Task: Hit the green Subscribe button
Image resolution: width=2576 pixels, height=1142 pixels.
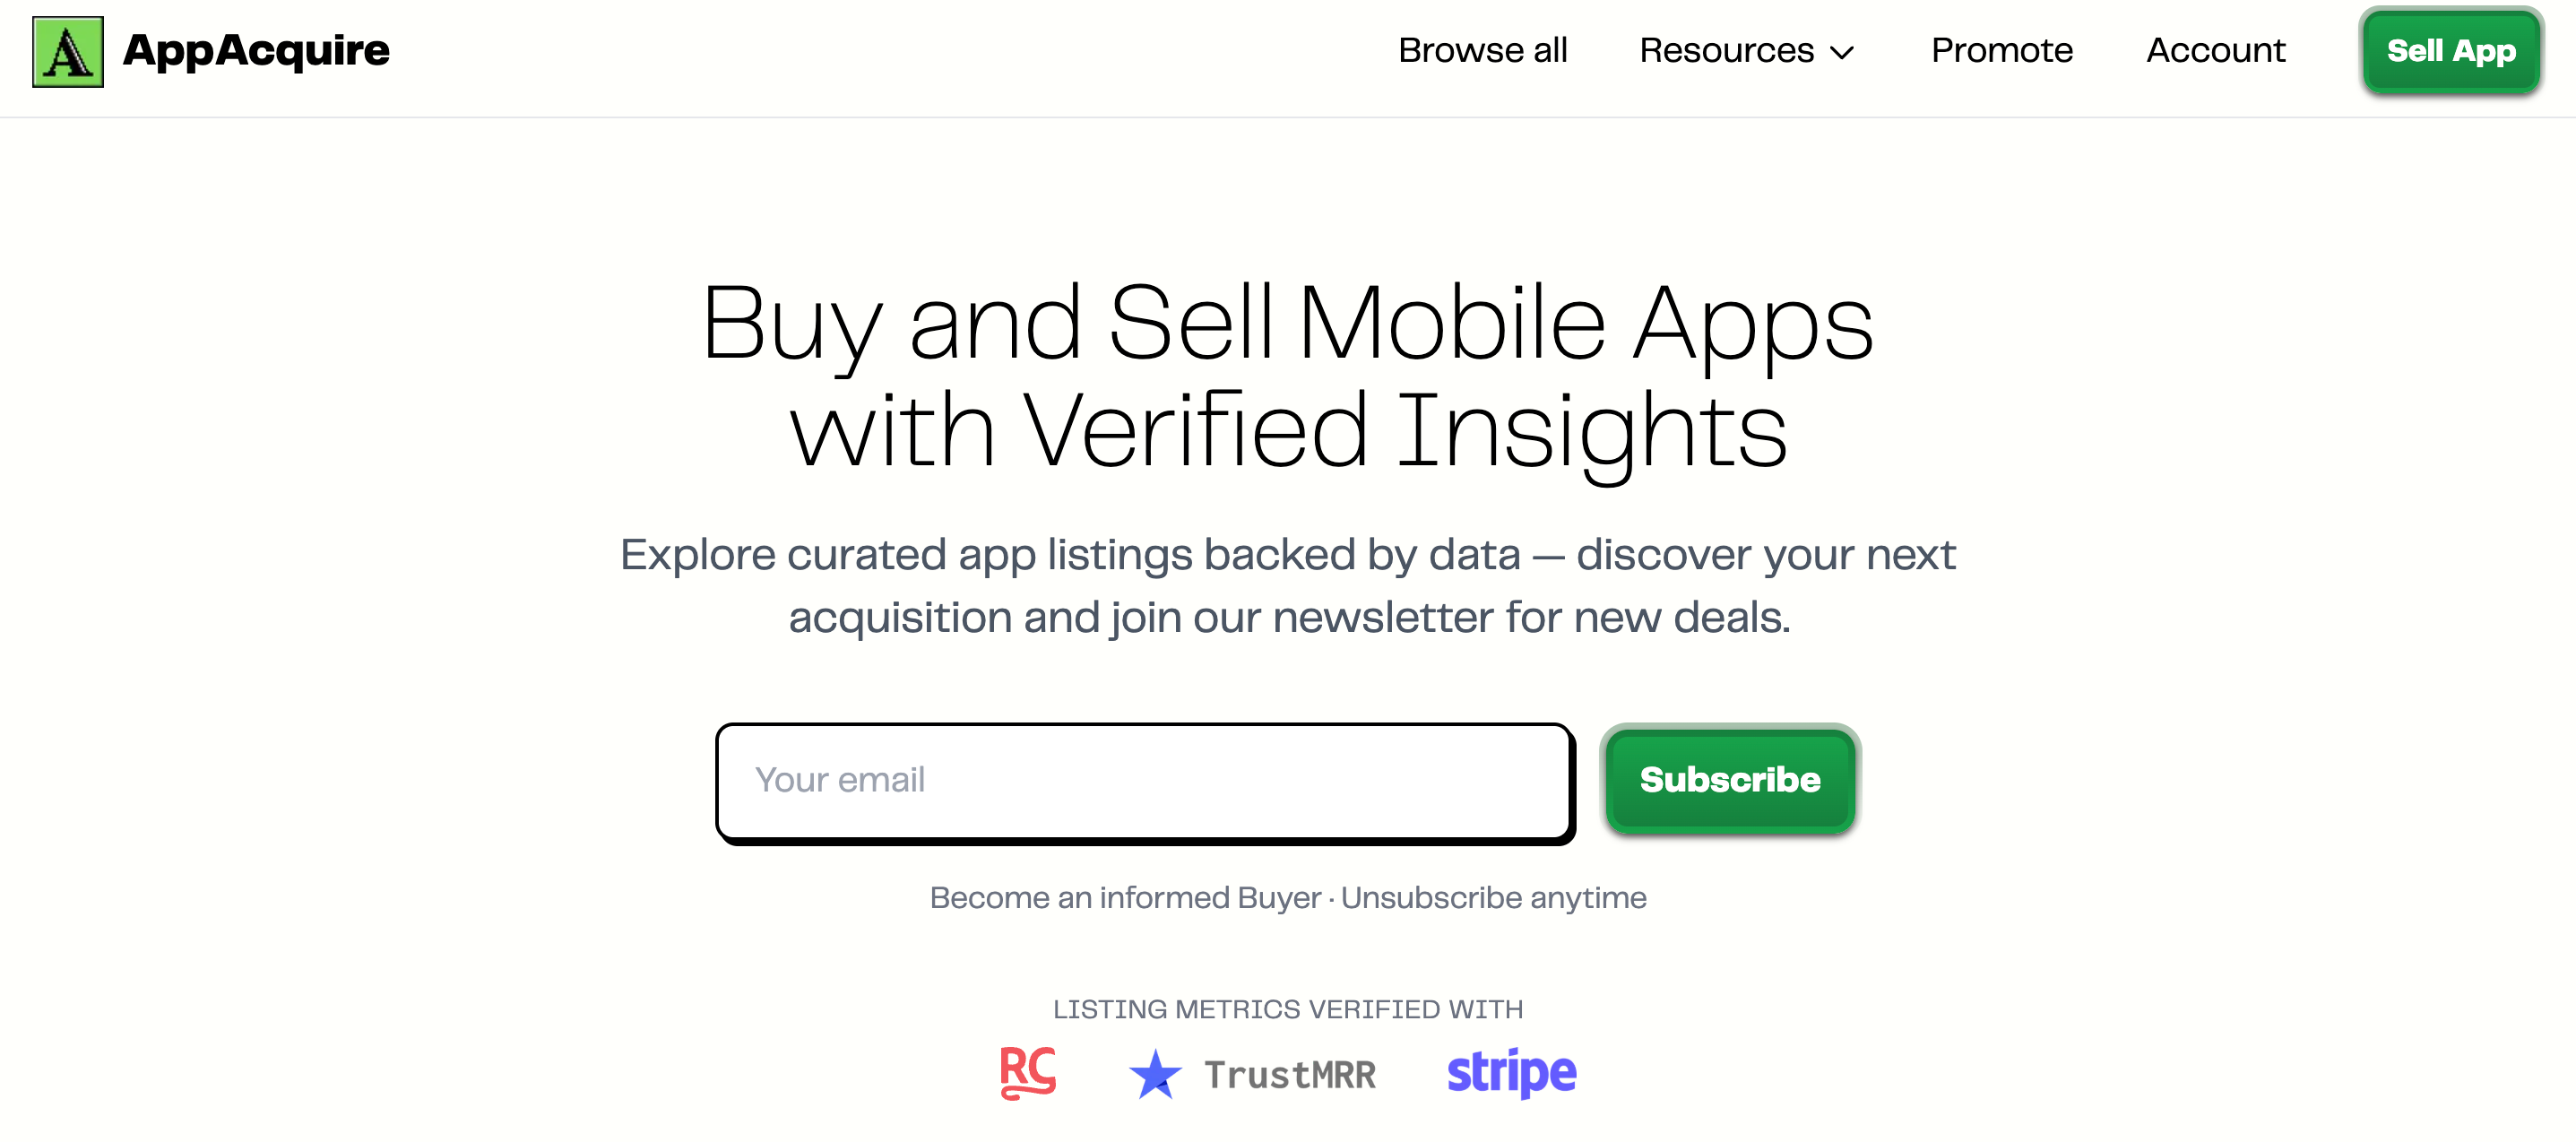Action: (1729, 780)
